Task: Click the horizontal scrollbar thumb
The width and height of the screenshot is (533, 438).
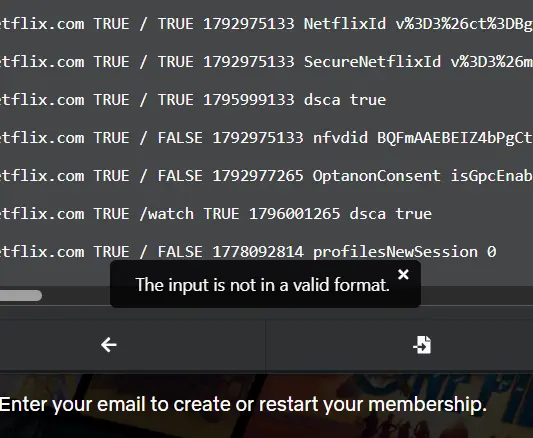Action: pos(20,296)
